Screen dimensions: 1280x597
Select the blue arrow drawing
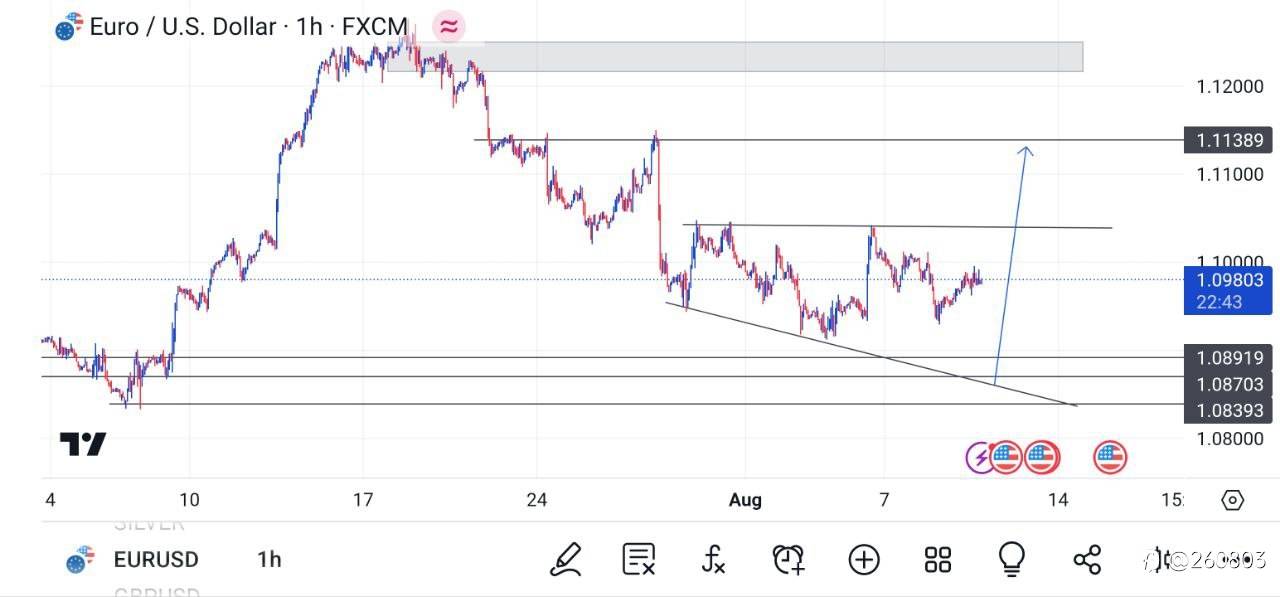point(1012,260)
